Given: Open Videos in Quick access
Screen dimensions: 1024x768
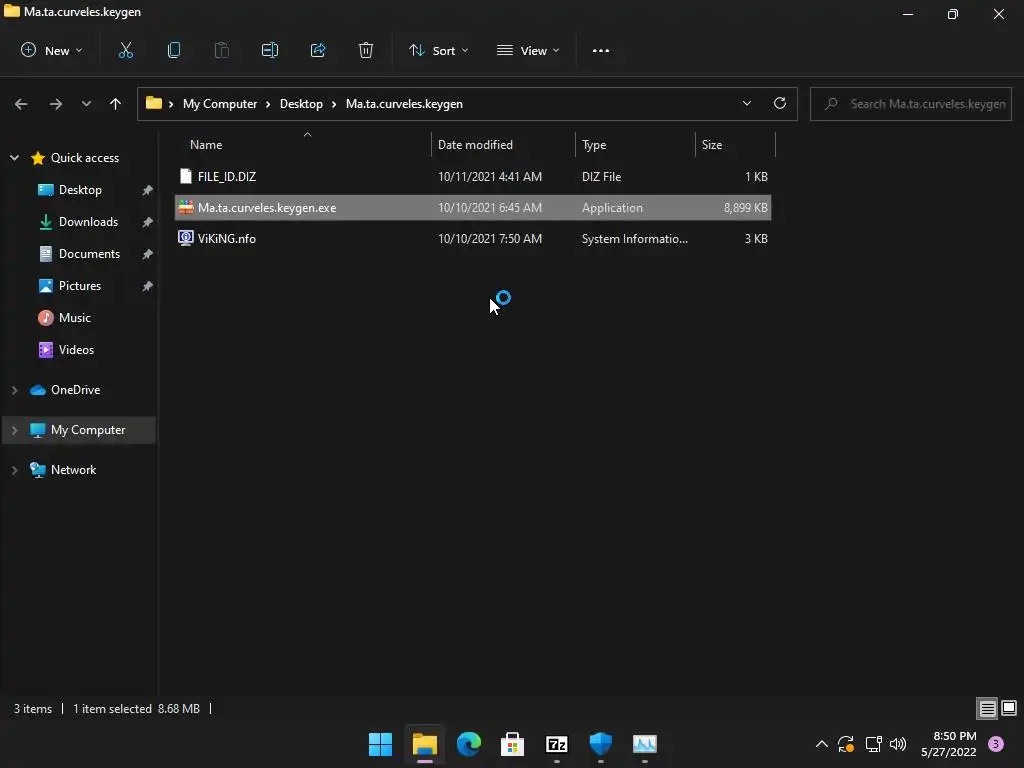Looking at the screenshot, I should point(76,349).
